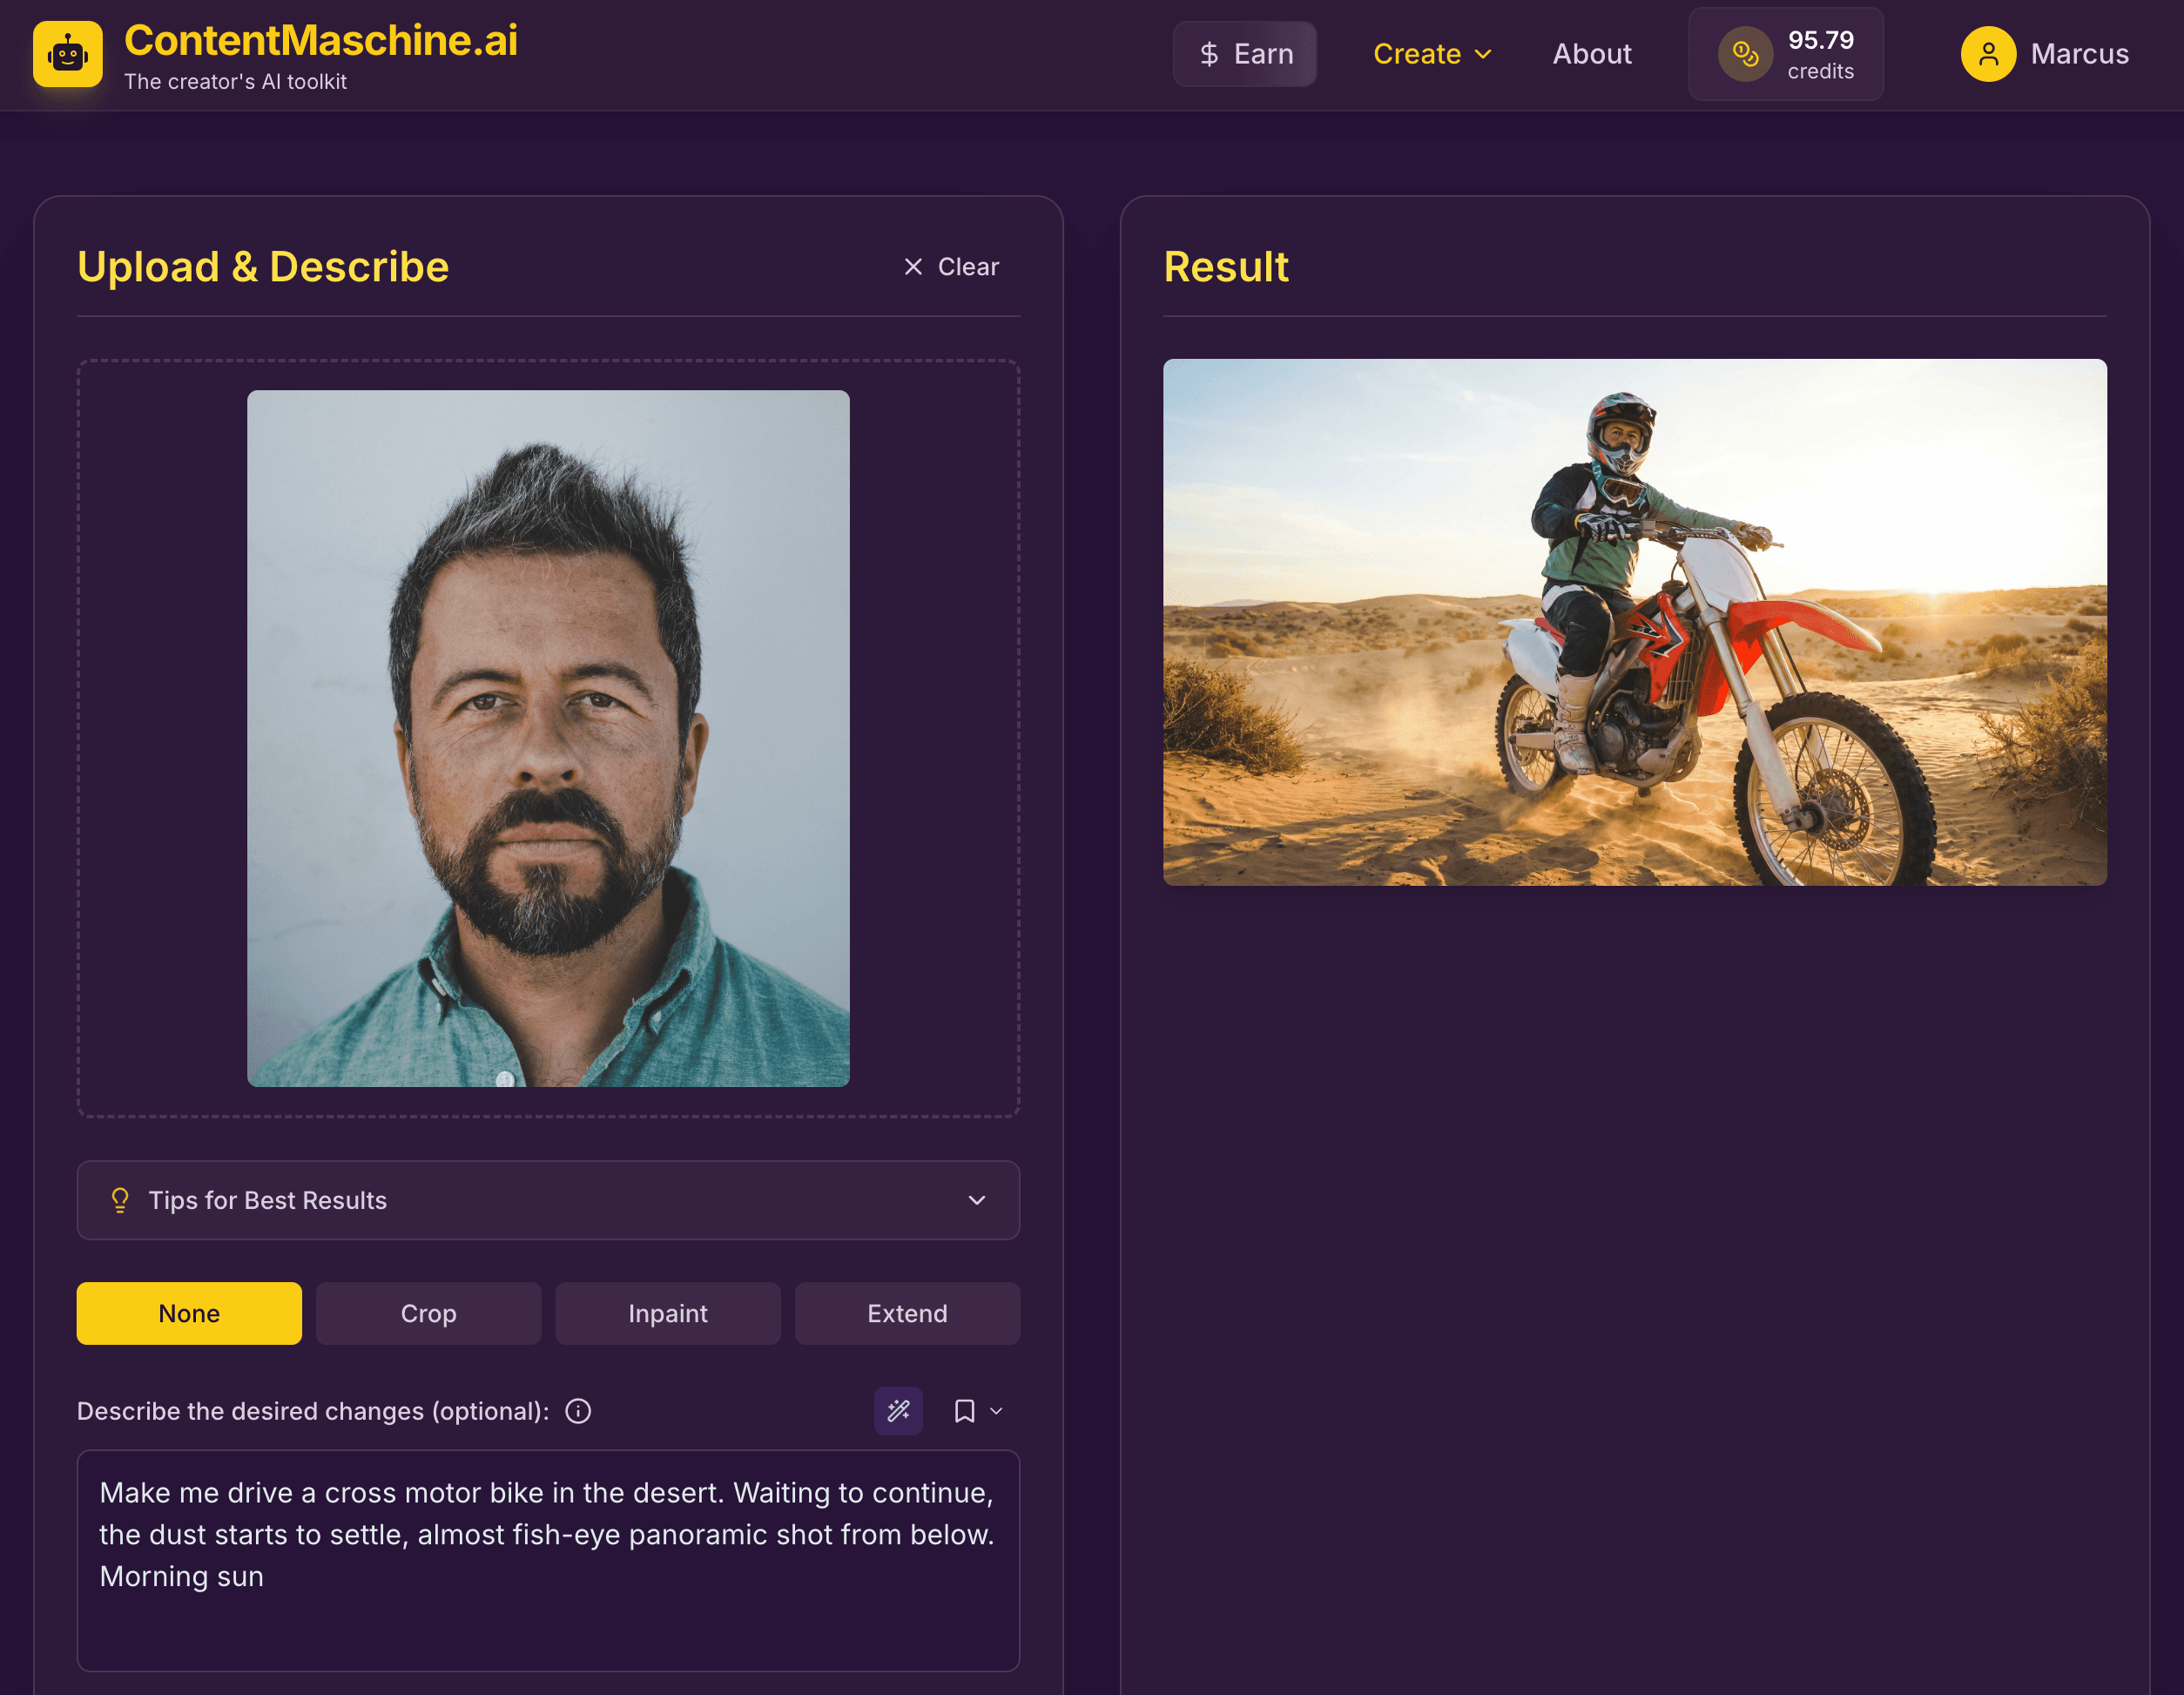
Task: Select the None option button
Action: coord(188,1313)
